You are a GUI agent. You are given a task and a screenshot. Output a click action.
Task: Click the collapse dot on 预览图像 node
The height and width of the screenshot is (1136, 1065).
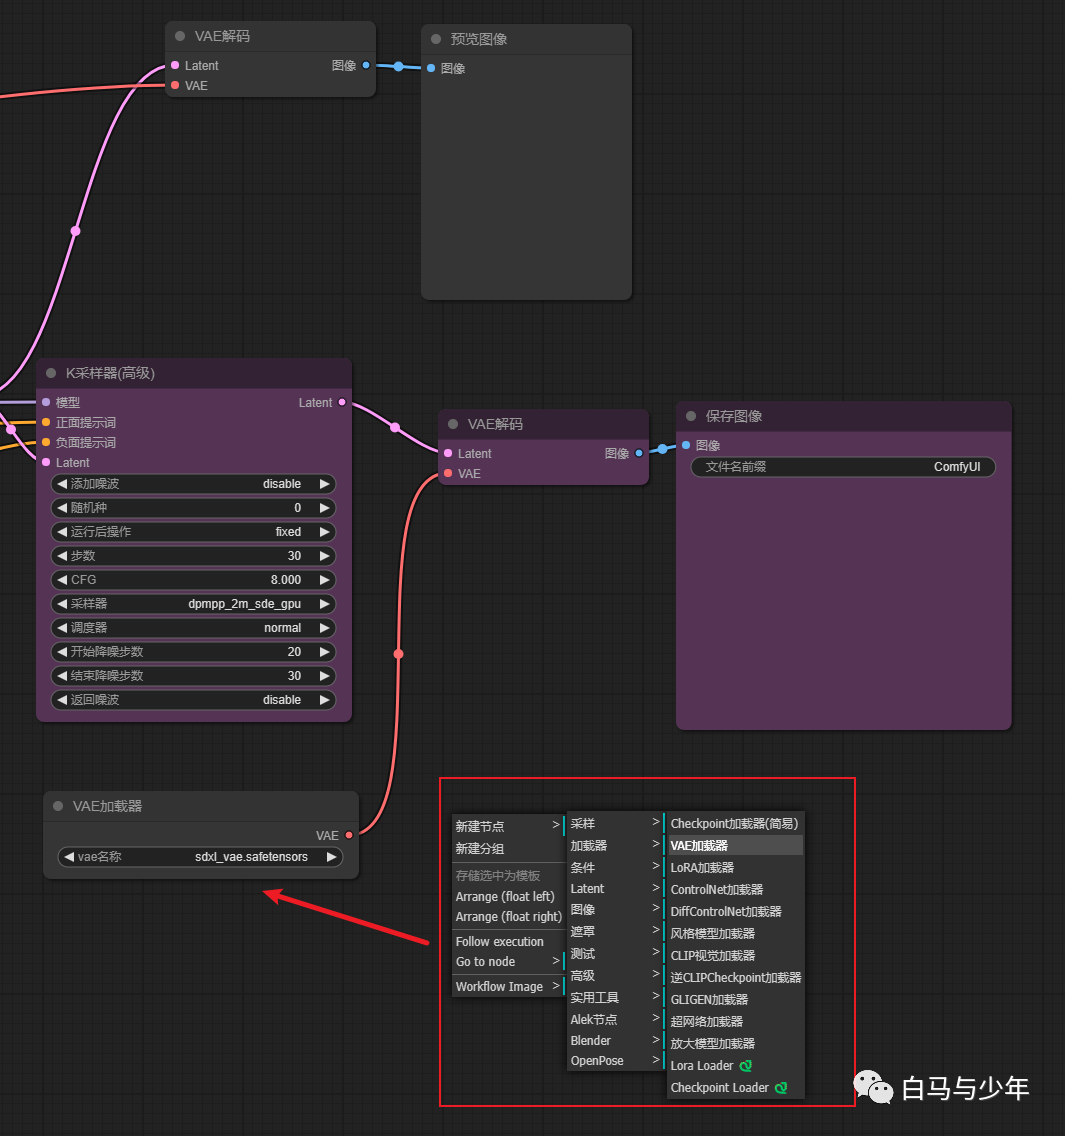(436, 39)
